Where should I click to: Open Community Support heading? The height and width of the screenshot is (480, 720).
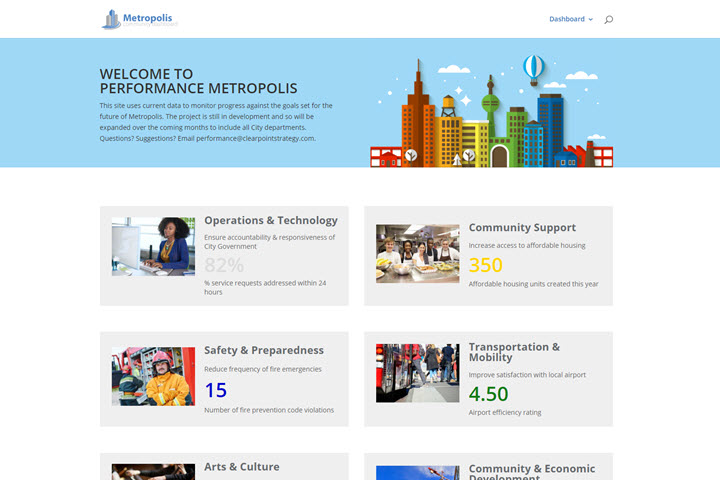tap(522, 228)
